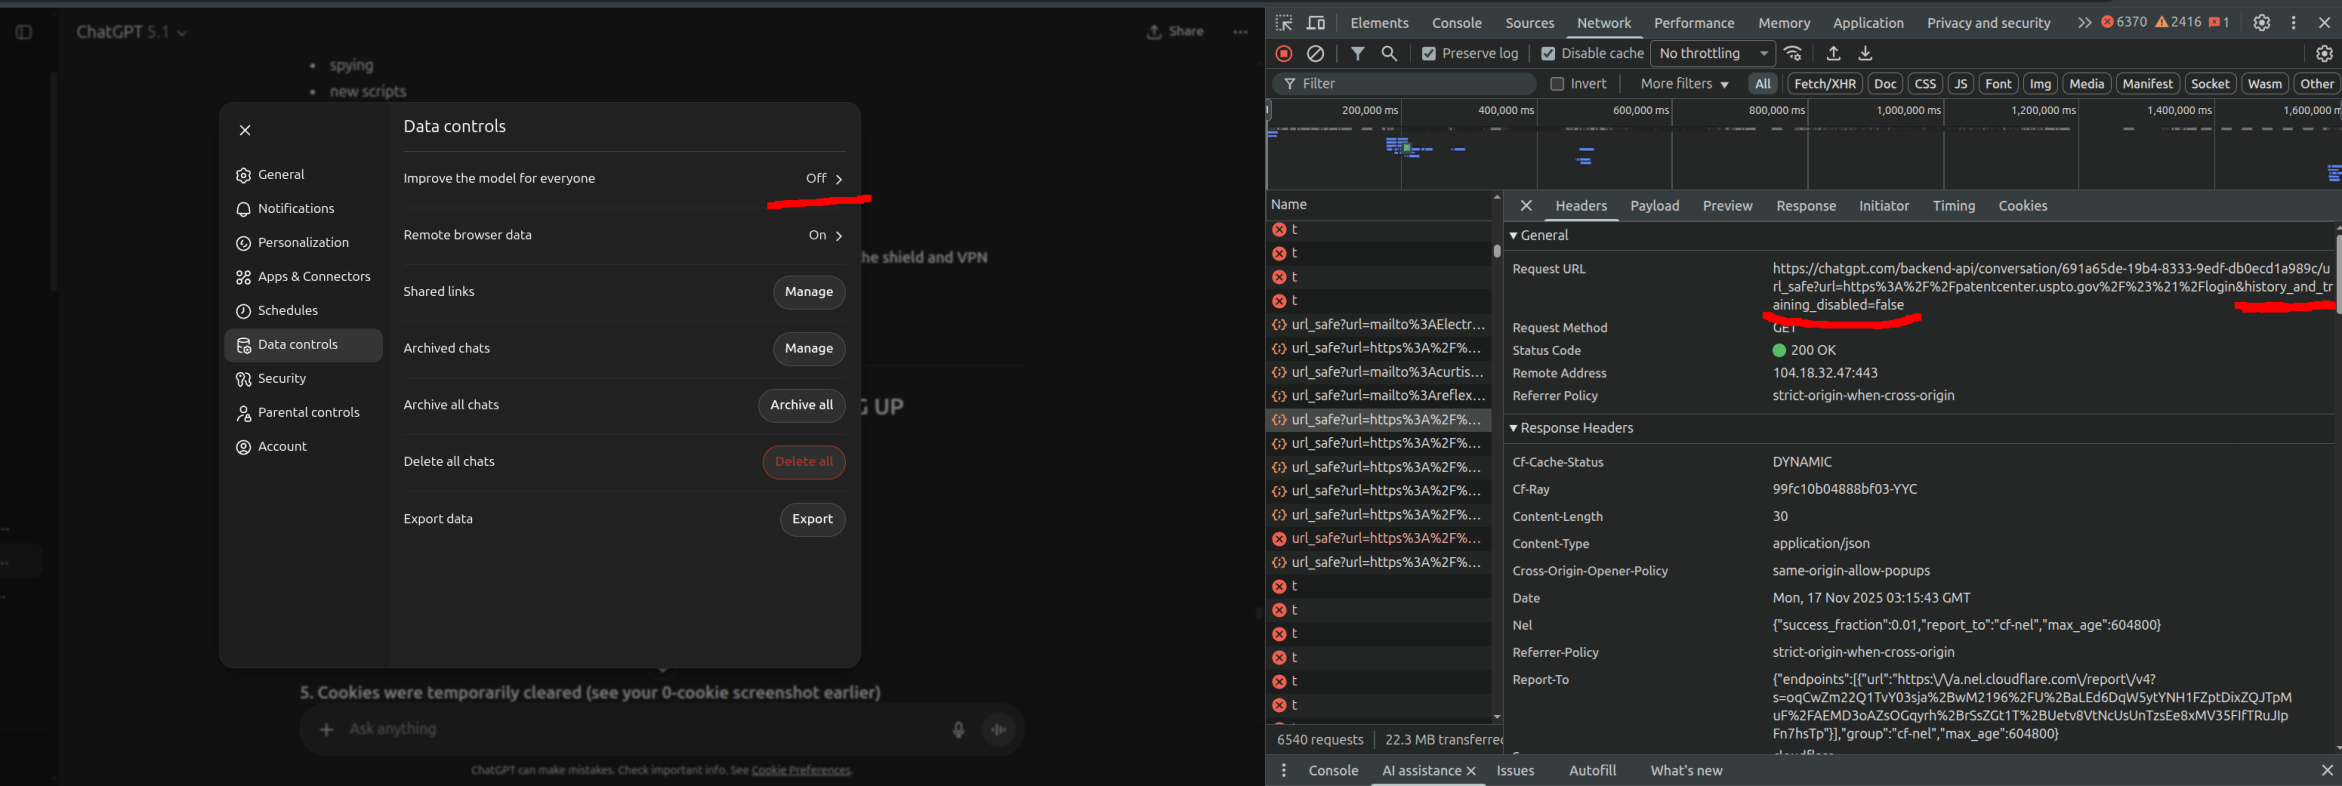Open DevTools settings gear
The width and height of the screenshot is (2342, 786).
(x=2261, y=23)
